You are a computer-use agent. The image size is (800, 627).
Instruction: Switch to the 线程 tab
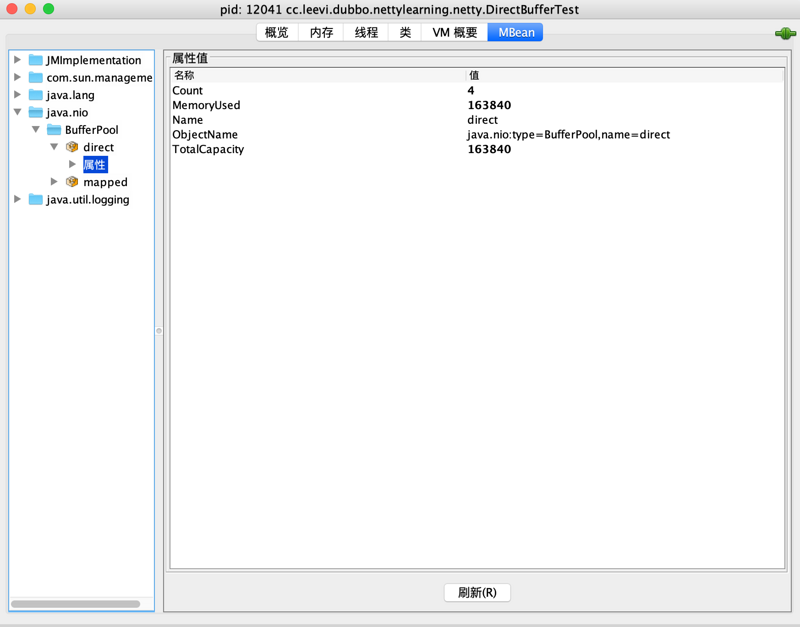[366, 32]
